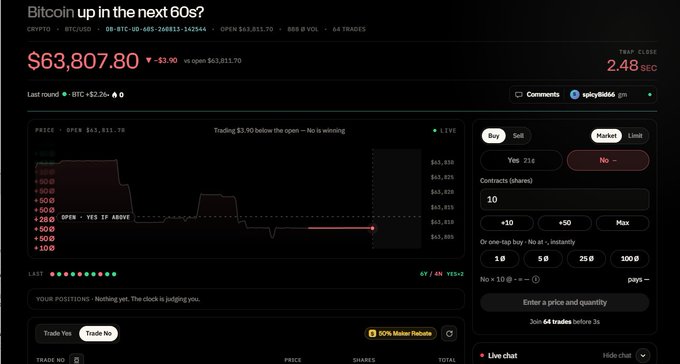This screenshot has width=680, height=364.
Task: Choose the Yes 21¢ outcome
Action: click(x=521, y=161)
